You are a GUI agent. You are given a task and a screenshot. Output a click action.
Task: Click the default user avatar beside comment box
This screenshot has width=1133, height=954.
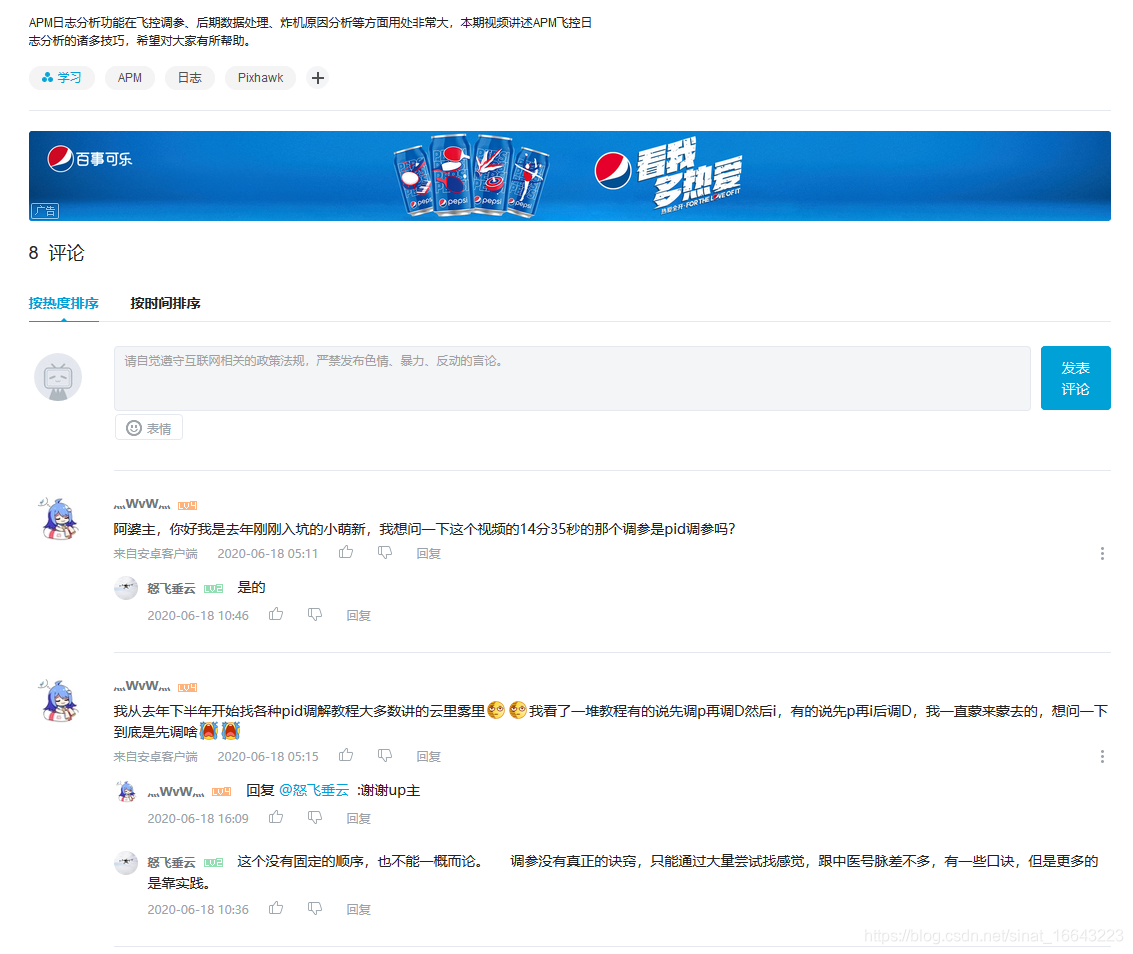pos(58,377)
